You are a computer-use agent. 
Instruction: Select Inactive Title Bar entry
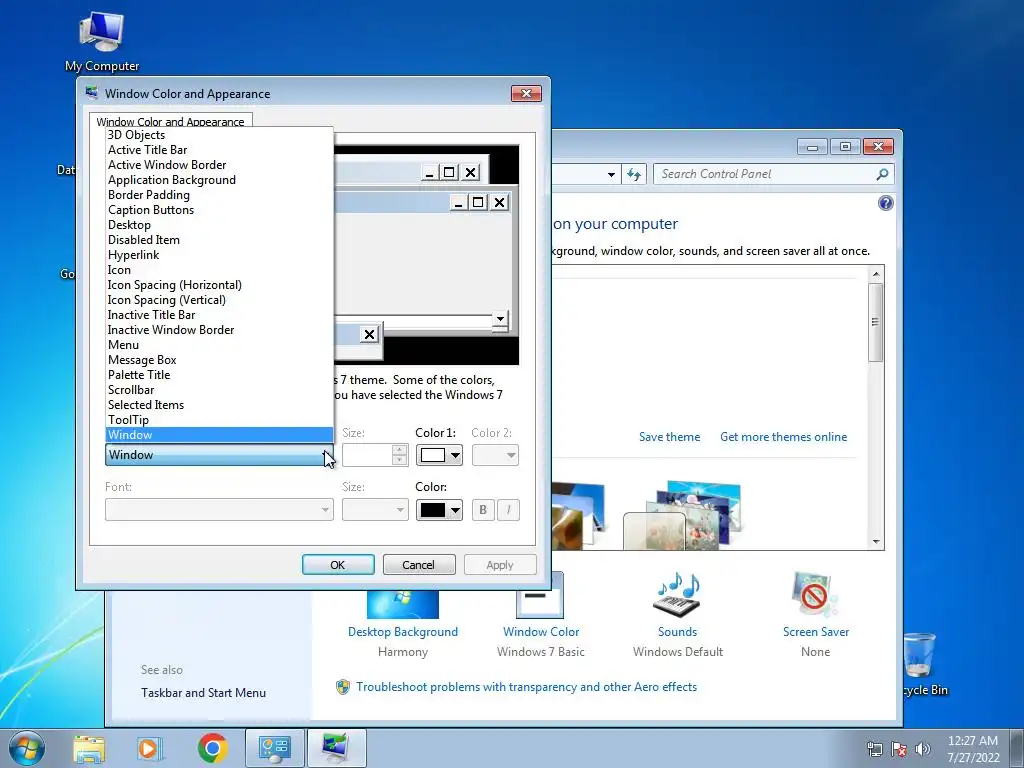(x=219, y=315)
